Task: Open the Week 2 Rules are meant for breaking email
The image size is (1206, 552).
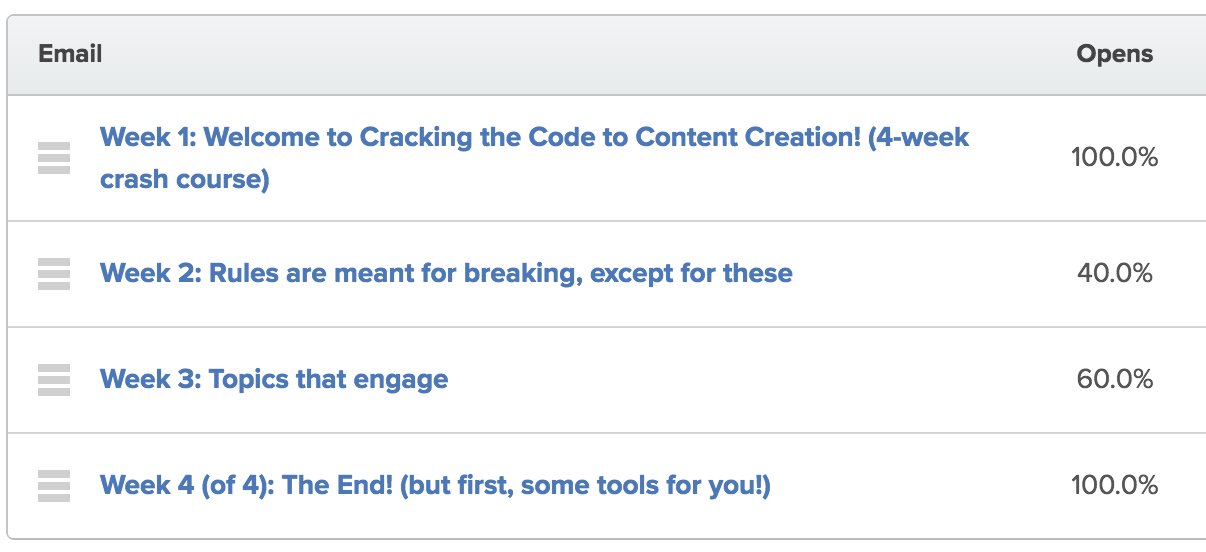Action: [x=446, y=273]
